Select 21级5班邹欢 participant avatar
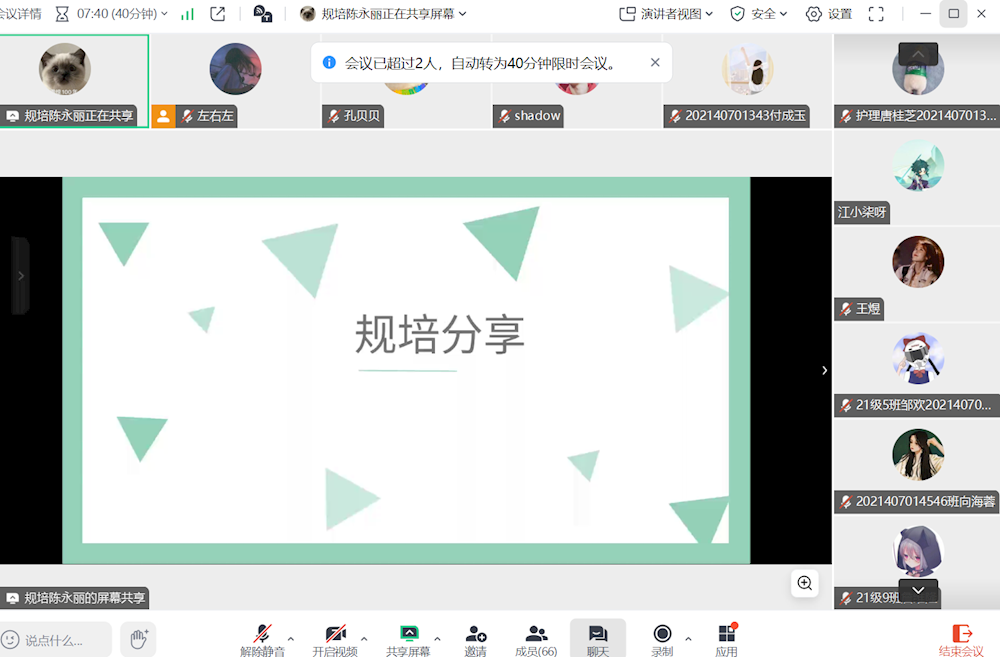Viewport: 1000px width, 657px height. (x=918, y=358)
